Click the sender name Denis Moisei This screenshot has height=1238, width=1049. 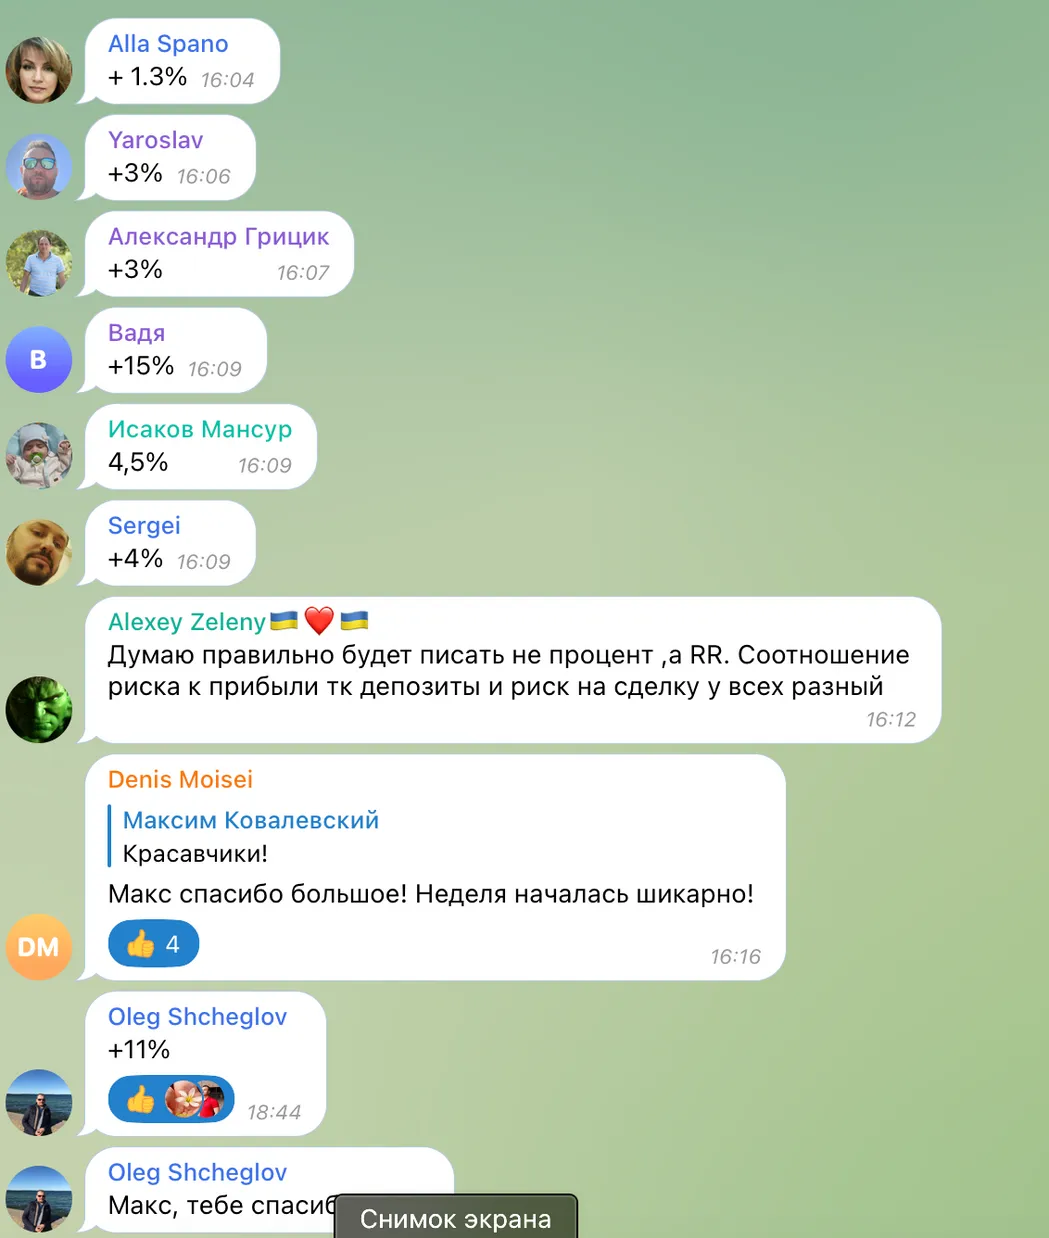pyautogui.click(x=180, y=779)
